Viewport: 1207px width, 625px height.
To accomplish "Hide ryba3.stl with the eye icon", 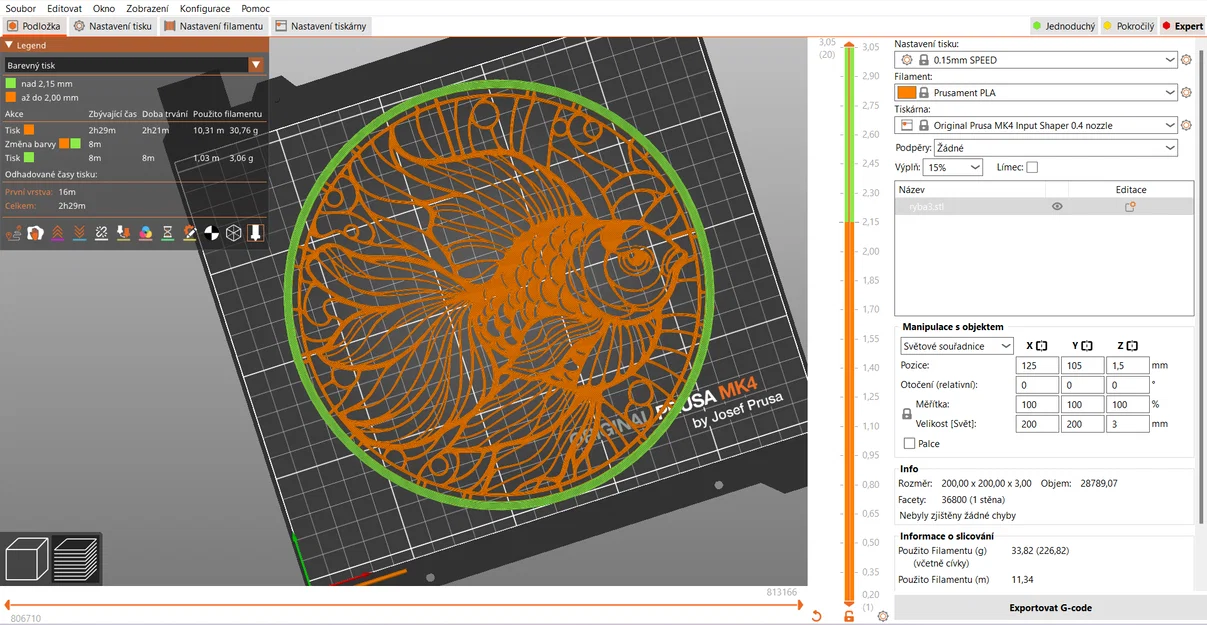I will pyautogui.click(x=1057, y=207).
